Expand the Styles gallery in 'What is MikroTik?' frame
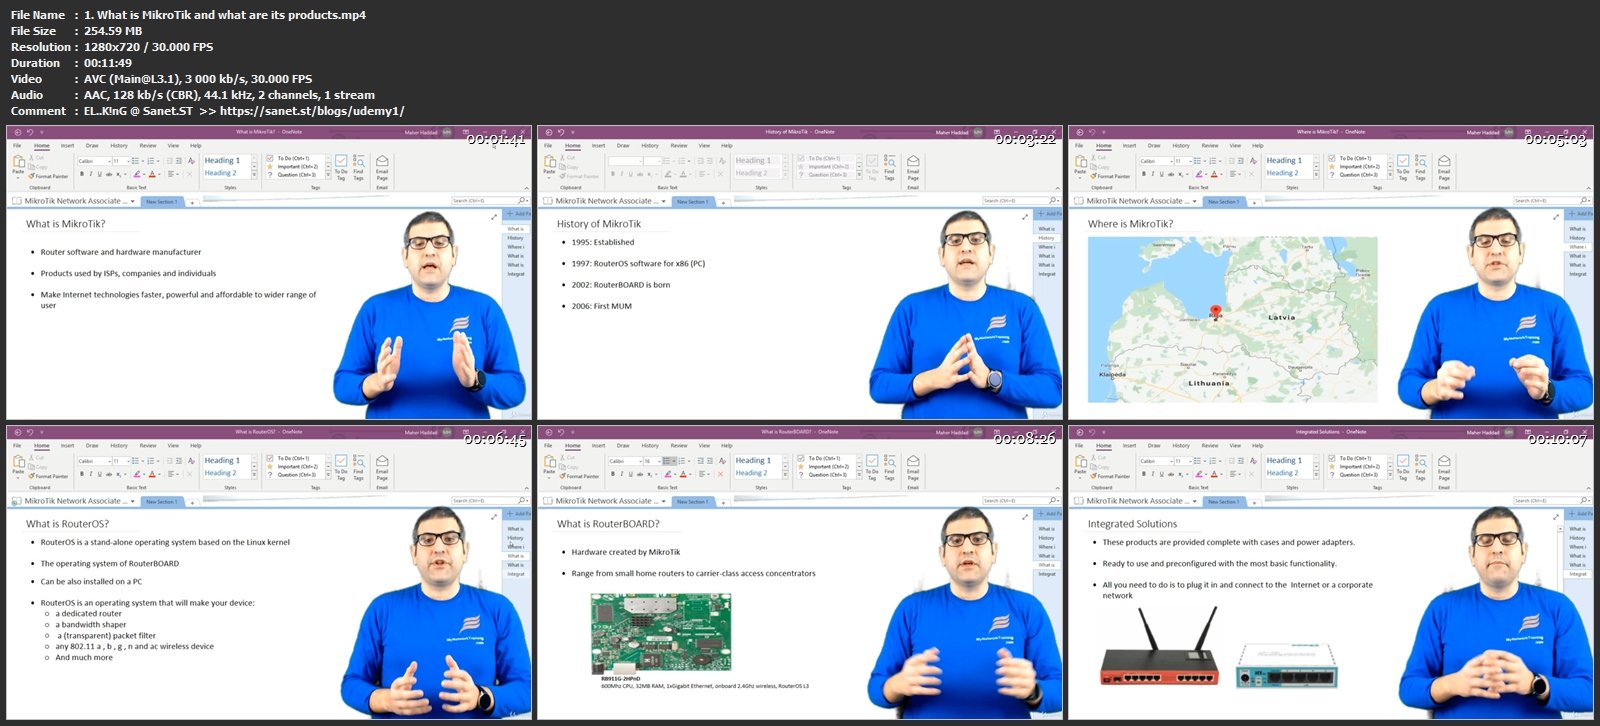Image resolution: width=1600 pixels, height=726 pixels. tap(254, 175)
